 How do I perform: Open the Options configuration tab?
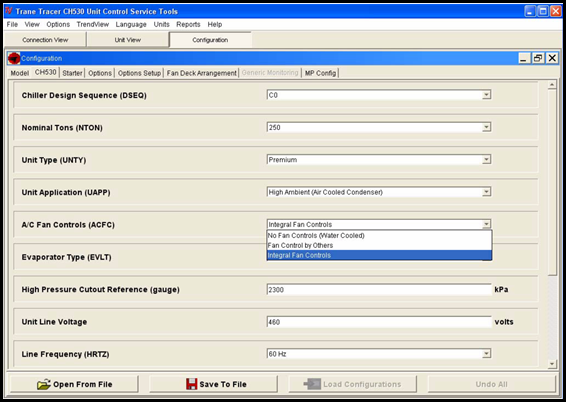[x=100, y=73]
